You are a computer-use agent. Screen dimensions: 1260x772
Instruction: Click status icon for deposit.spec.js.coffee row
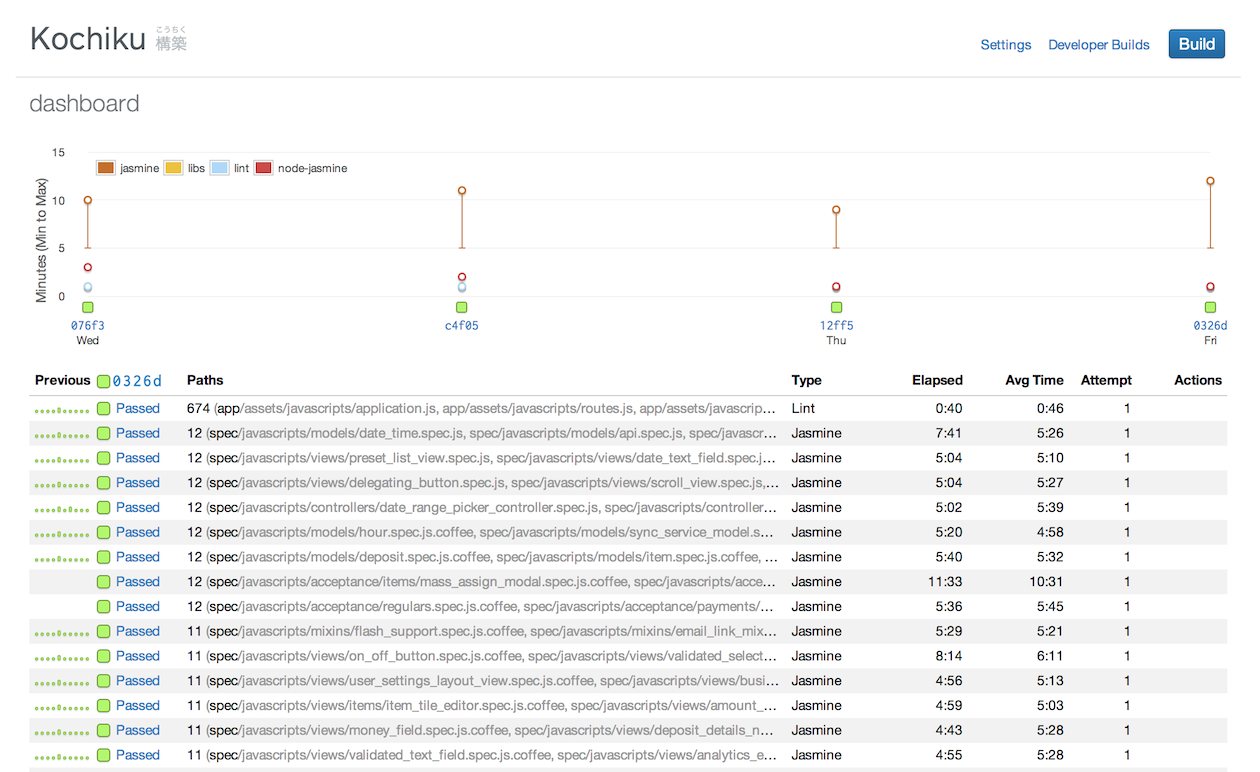[103, 557]
